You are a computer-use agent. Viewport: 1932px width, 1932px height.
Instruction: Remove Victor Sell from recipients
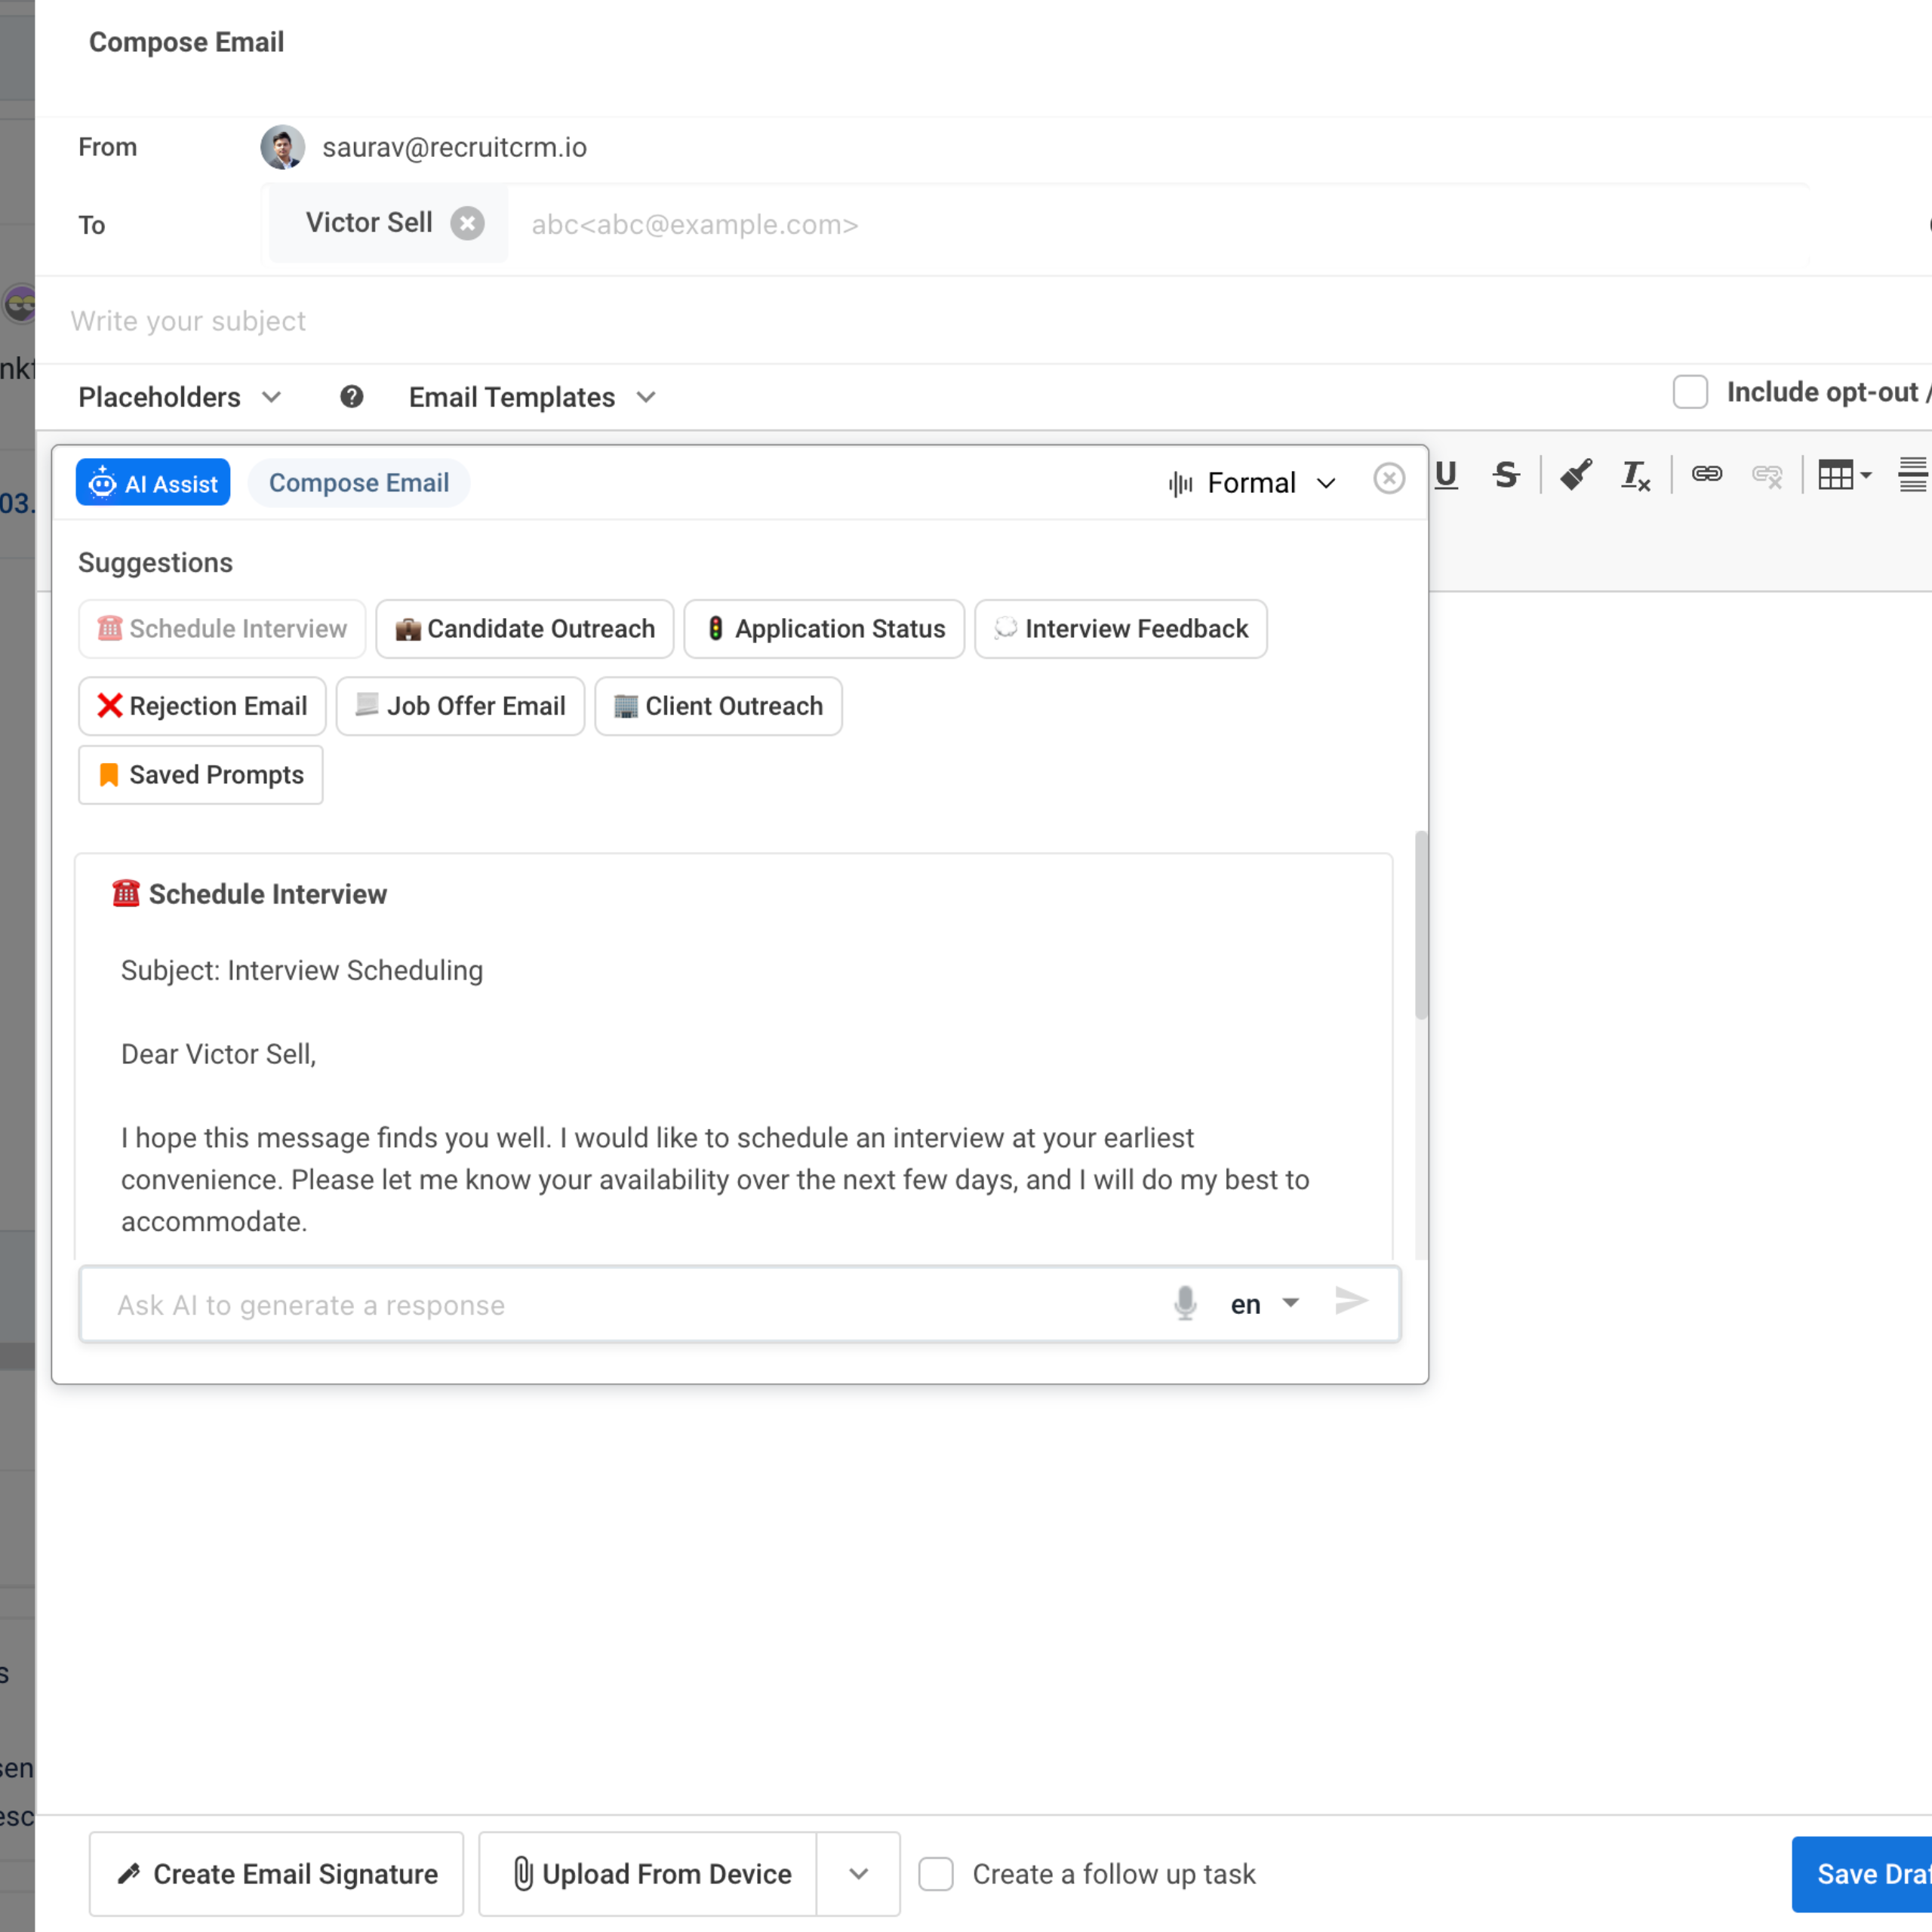[467, 223]
